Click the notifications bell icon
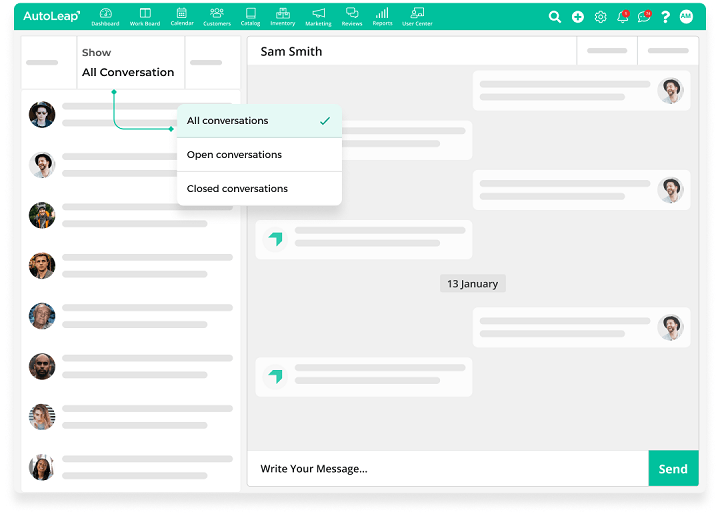 pos(623,17)
